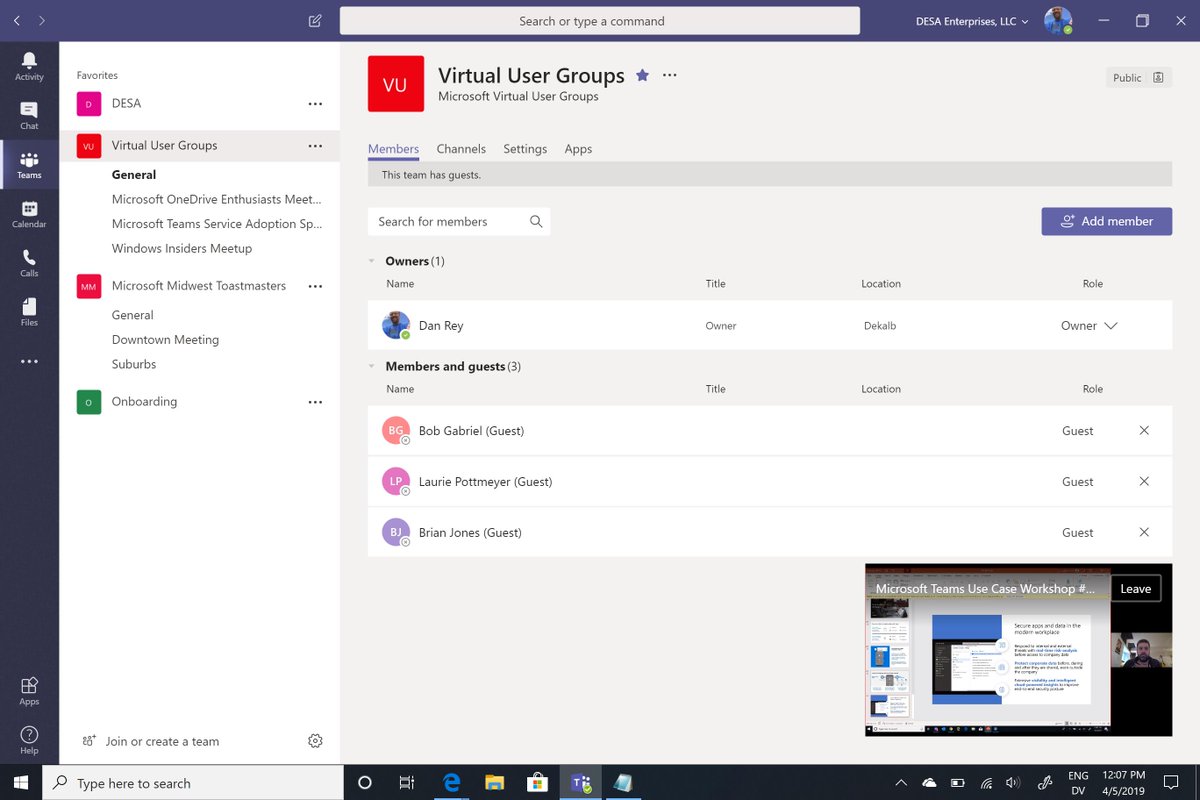Image resolution: width=1200 pixels, height=800 pixels.
Task: Open the volume control in system tray
Action: 1013,783
